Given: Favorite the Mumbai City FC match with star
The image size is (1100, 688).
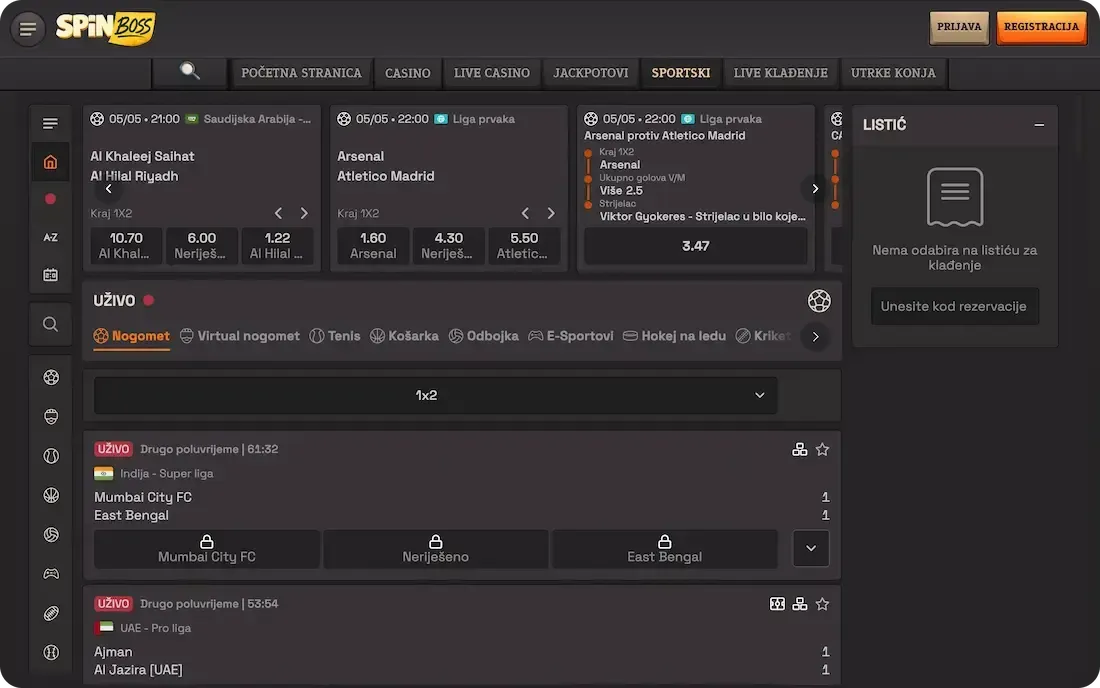Looking at the screenshot, I should [x=822, y=450].
